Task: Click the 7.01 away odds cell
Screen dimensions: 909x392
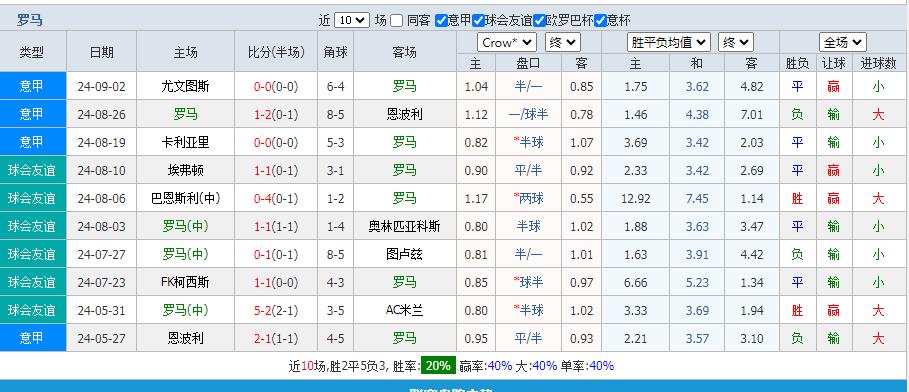Action: pyautogui.click(x=752, y=114)
